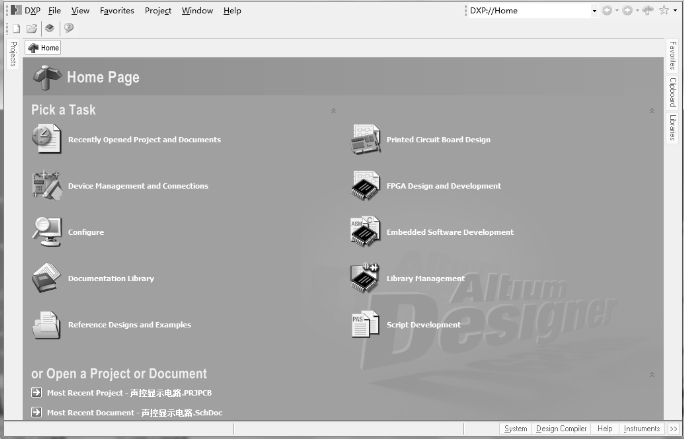
Task: Collapse the Open a Project or Document section
Action: [x=652, y=374]
